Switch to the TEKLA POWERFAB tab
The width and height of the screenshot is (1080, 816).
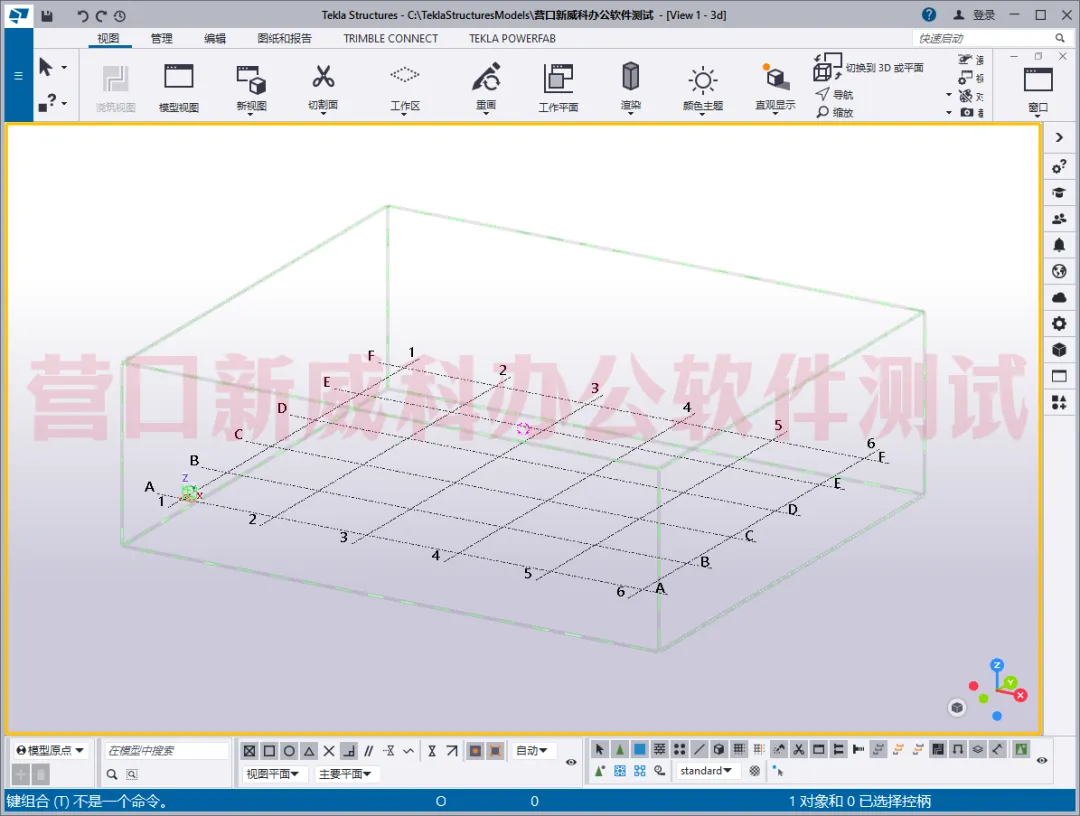coord(512,38)
